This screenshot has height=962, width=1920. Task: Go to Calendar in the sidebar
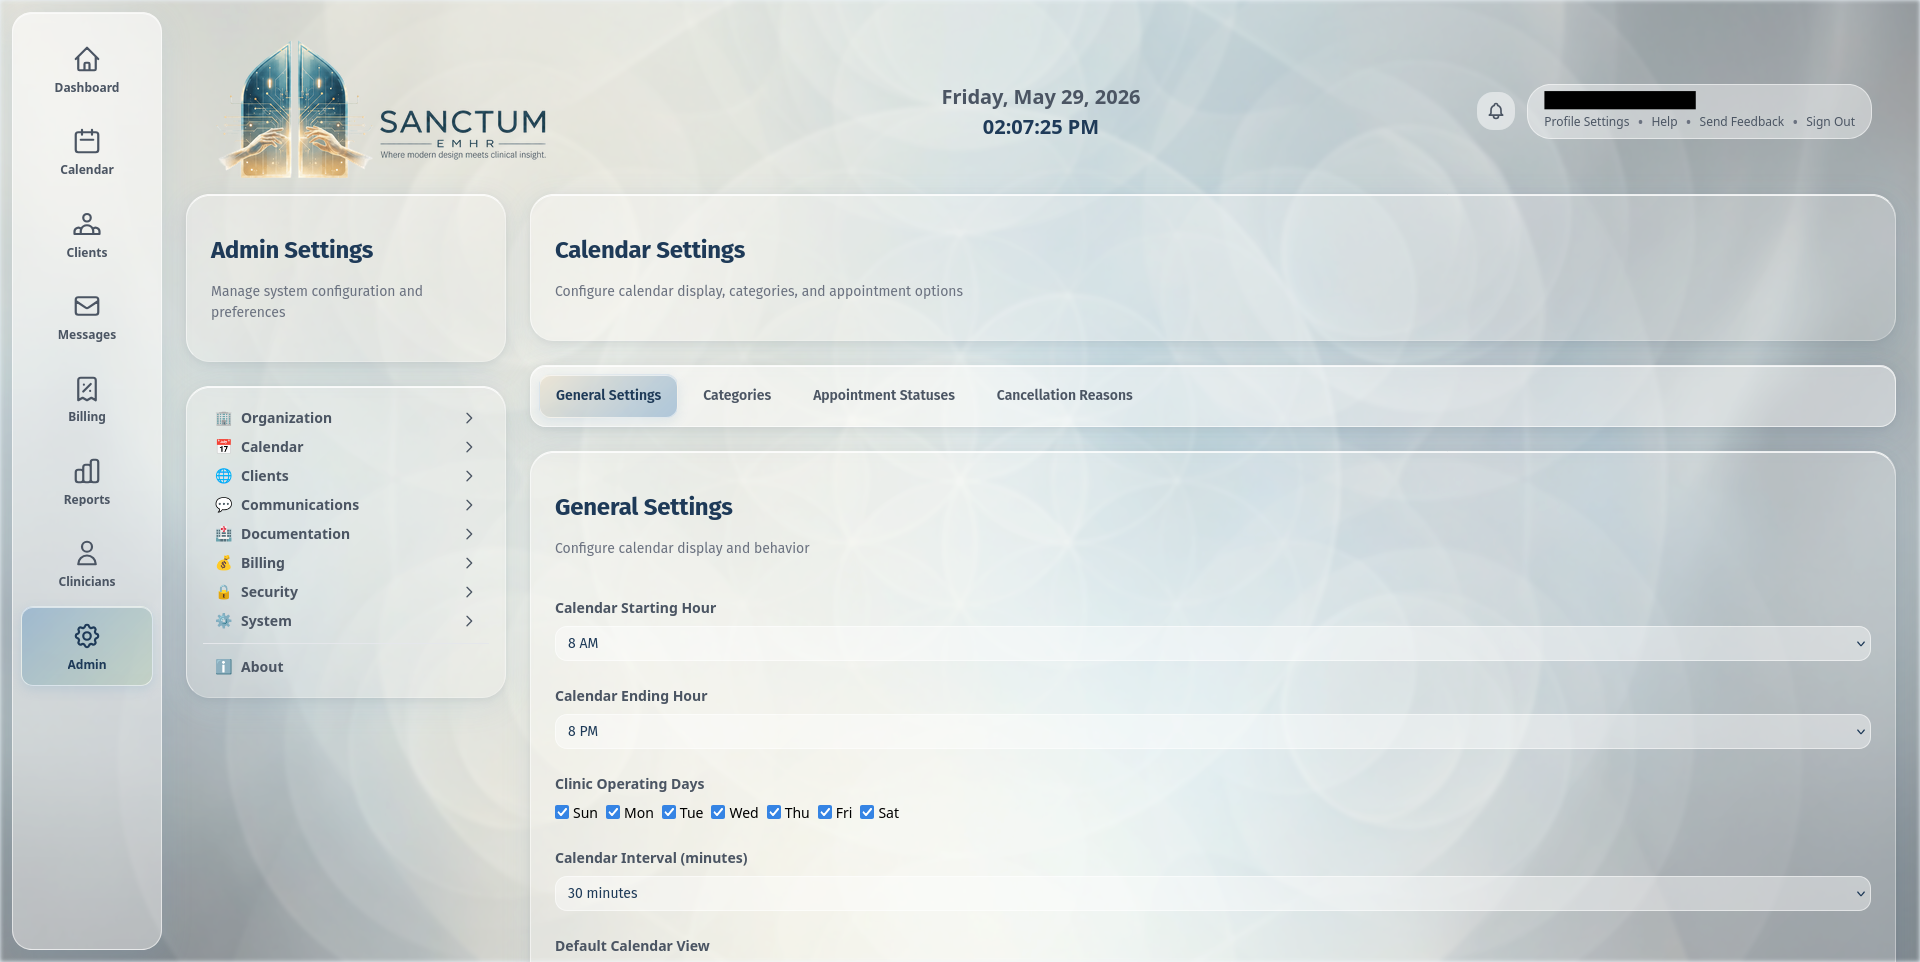(87, 153)
